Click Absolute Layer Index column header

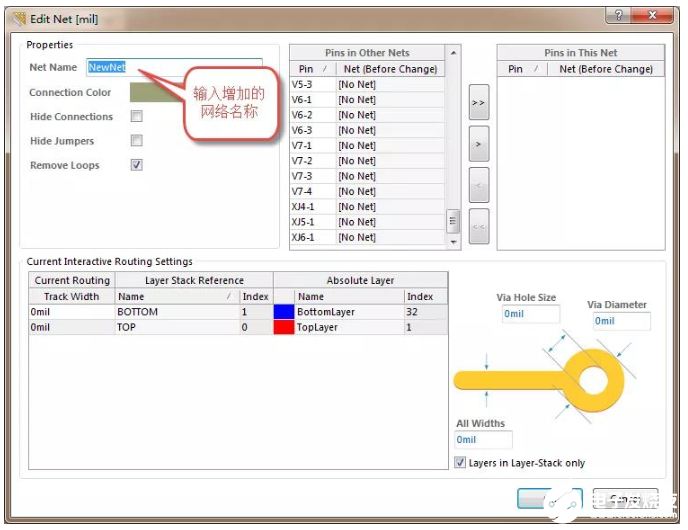pyautogui.click(x=425, y=297)
